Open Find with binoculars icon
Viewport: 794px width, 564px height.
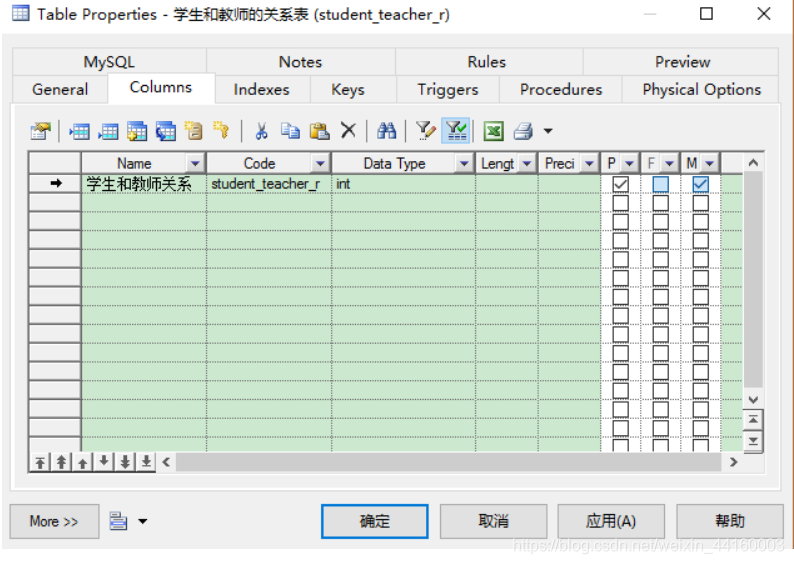pyautogui.click(x=386, y=131)
